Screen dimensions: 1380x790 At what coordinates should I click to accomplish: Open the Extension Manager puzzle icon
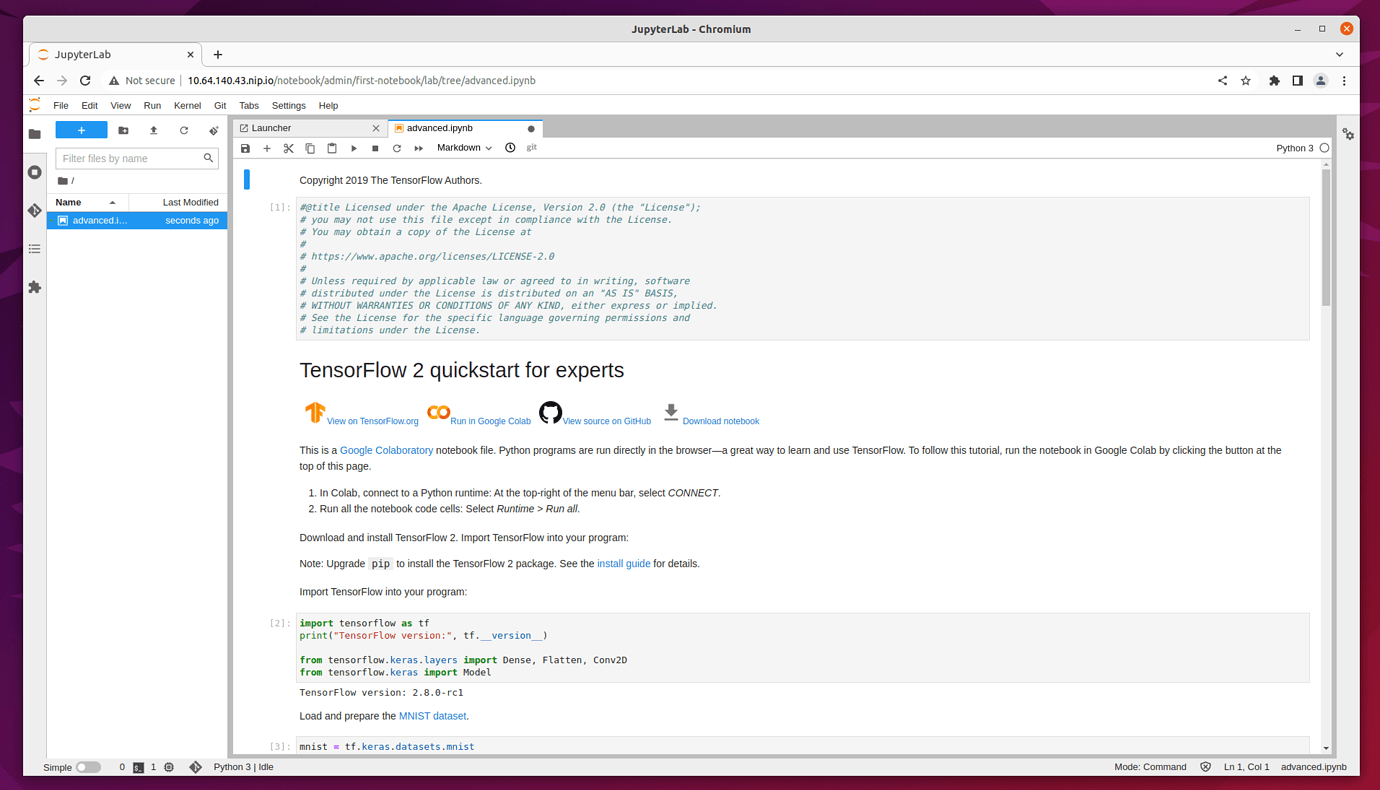tap(35, 287)
